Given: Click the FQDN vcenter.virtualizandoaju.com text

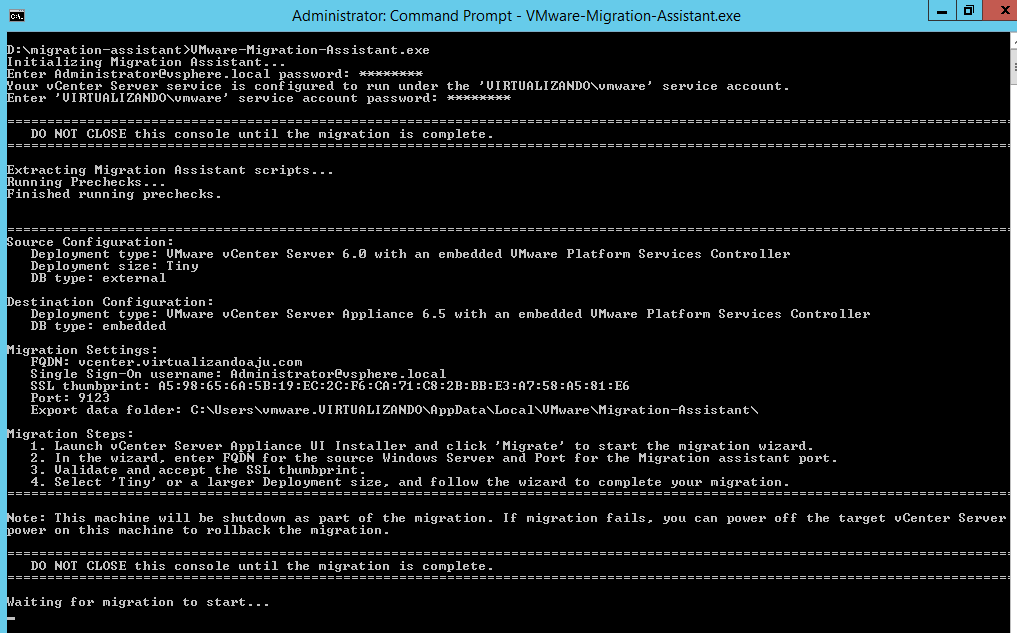Looking at the screenshot, I should point(190,362).
